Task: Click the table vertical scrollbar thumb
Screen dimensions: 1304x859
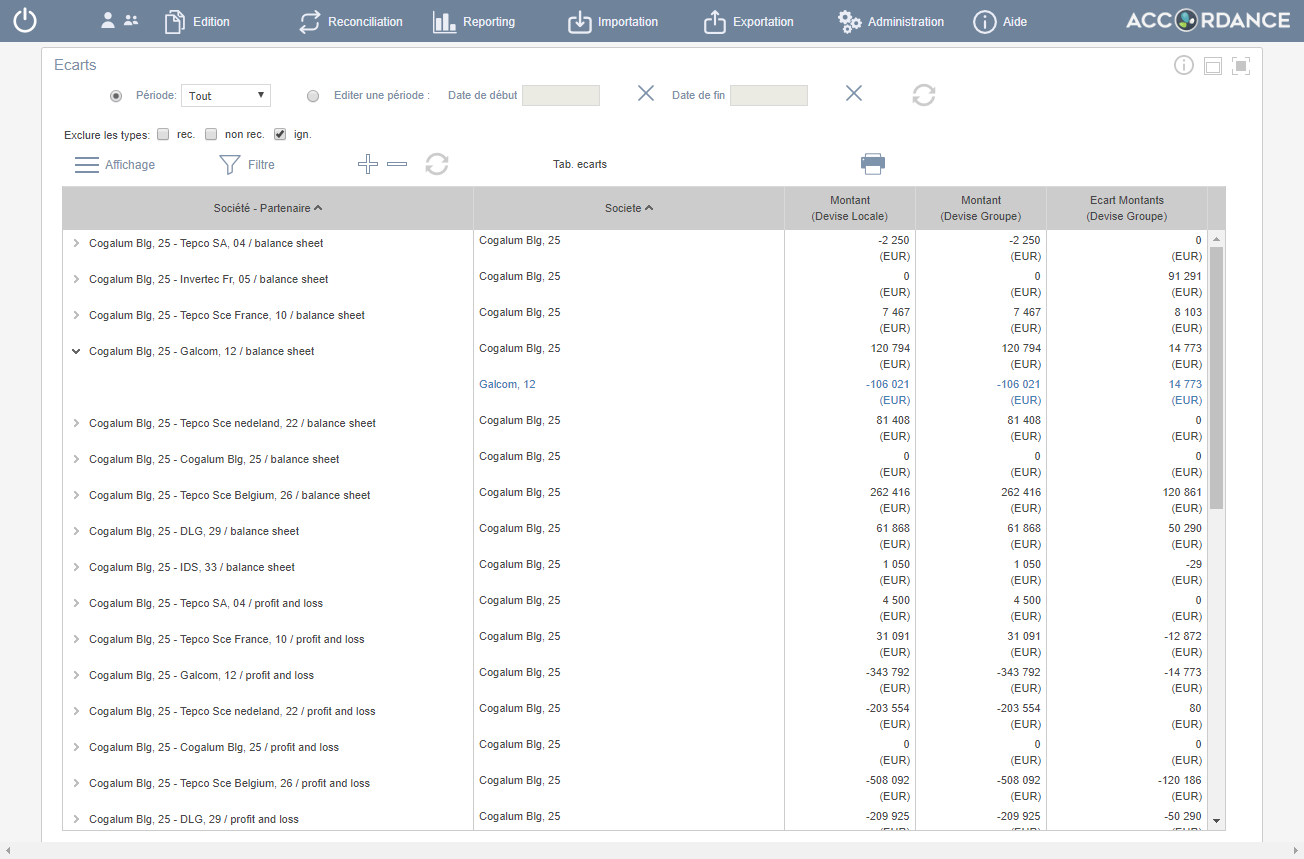Action: click(x=1216, y=378)
